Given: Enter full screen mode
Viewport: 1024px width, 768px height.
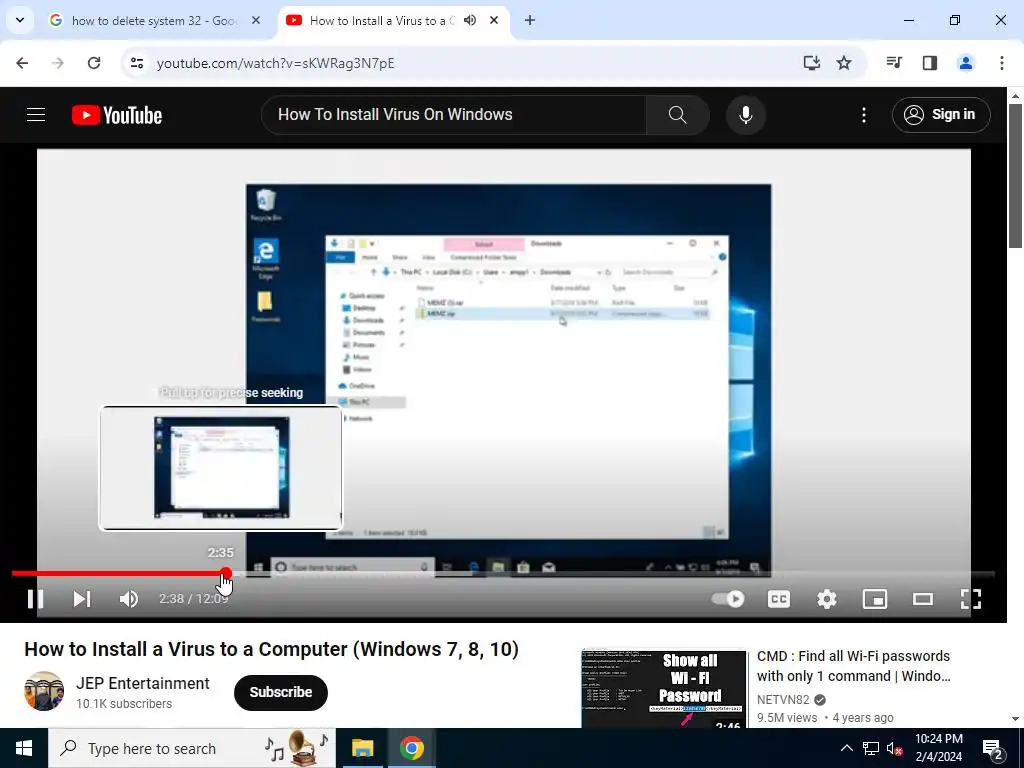Looking at the screenshot, I should tap(970, 599).
